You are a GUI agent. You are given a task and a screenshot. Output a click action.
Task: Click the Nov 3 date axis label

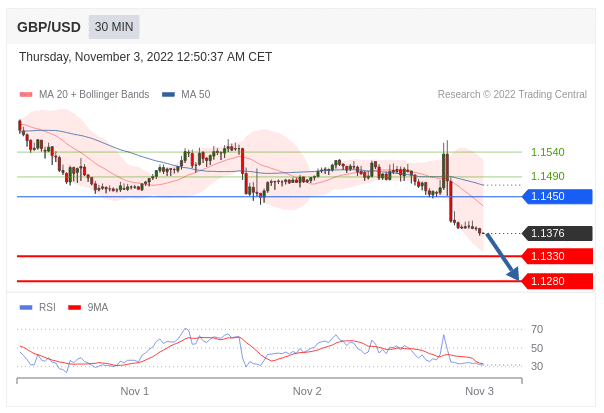(479, 391)
